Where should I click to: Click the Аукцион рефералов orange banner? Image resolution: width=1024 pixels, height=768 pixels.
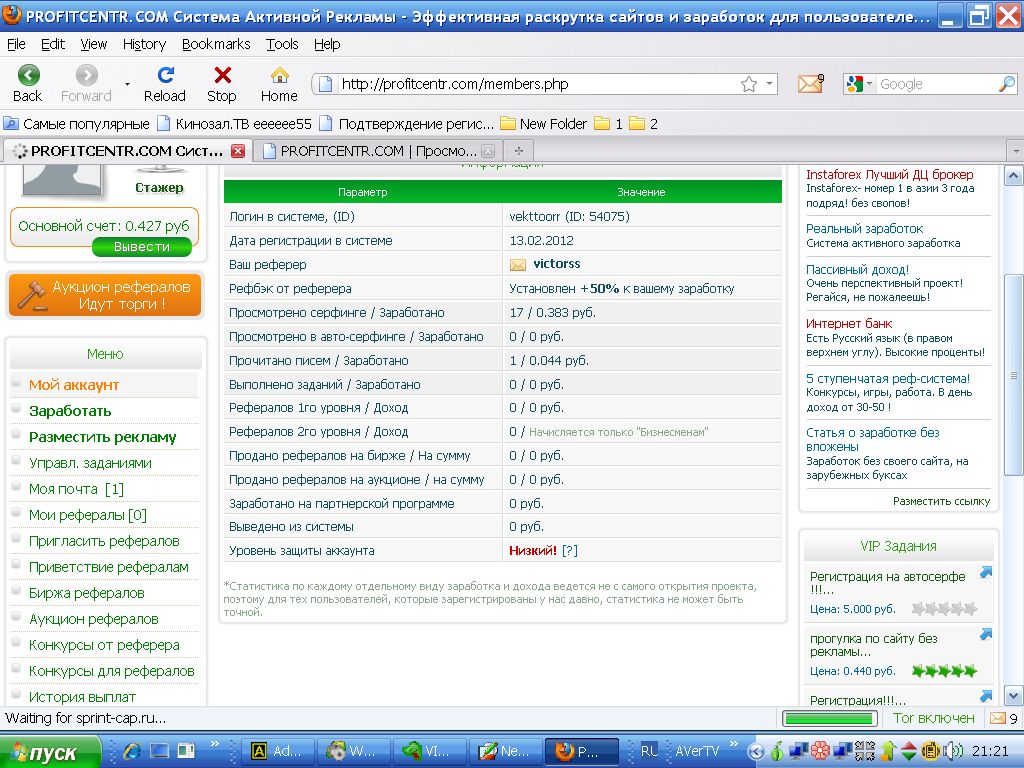(x=105, y=295)
